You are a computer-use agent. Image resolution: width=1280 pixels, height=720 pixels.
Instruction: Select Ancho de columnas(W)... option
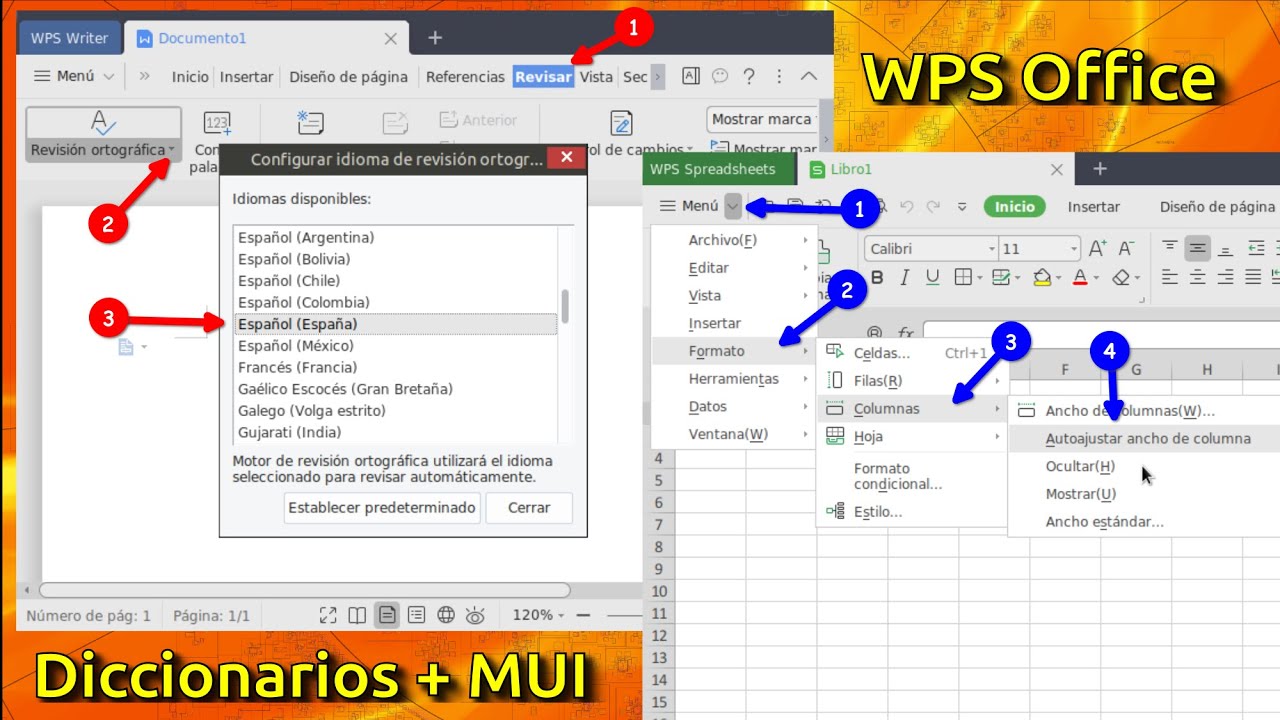[1145, 411]
